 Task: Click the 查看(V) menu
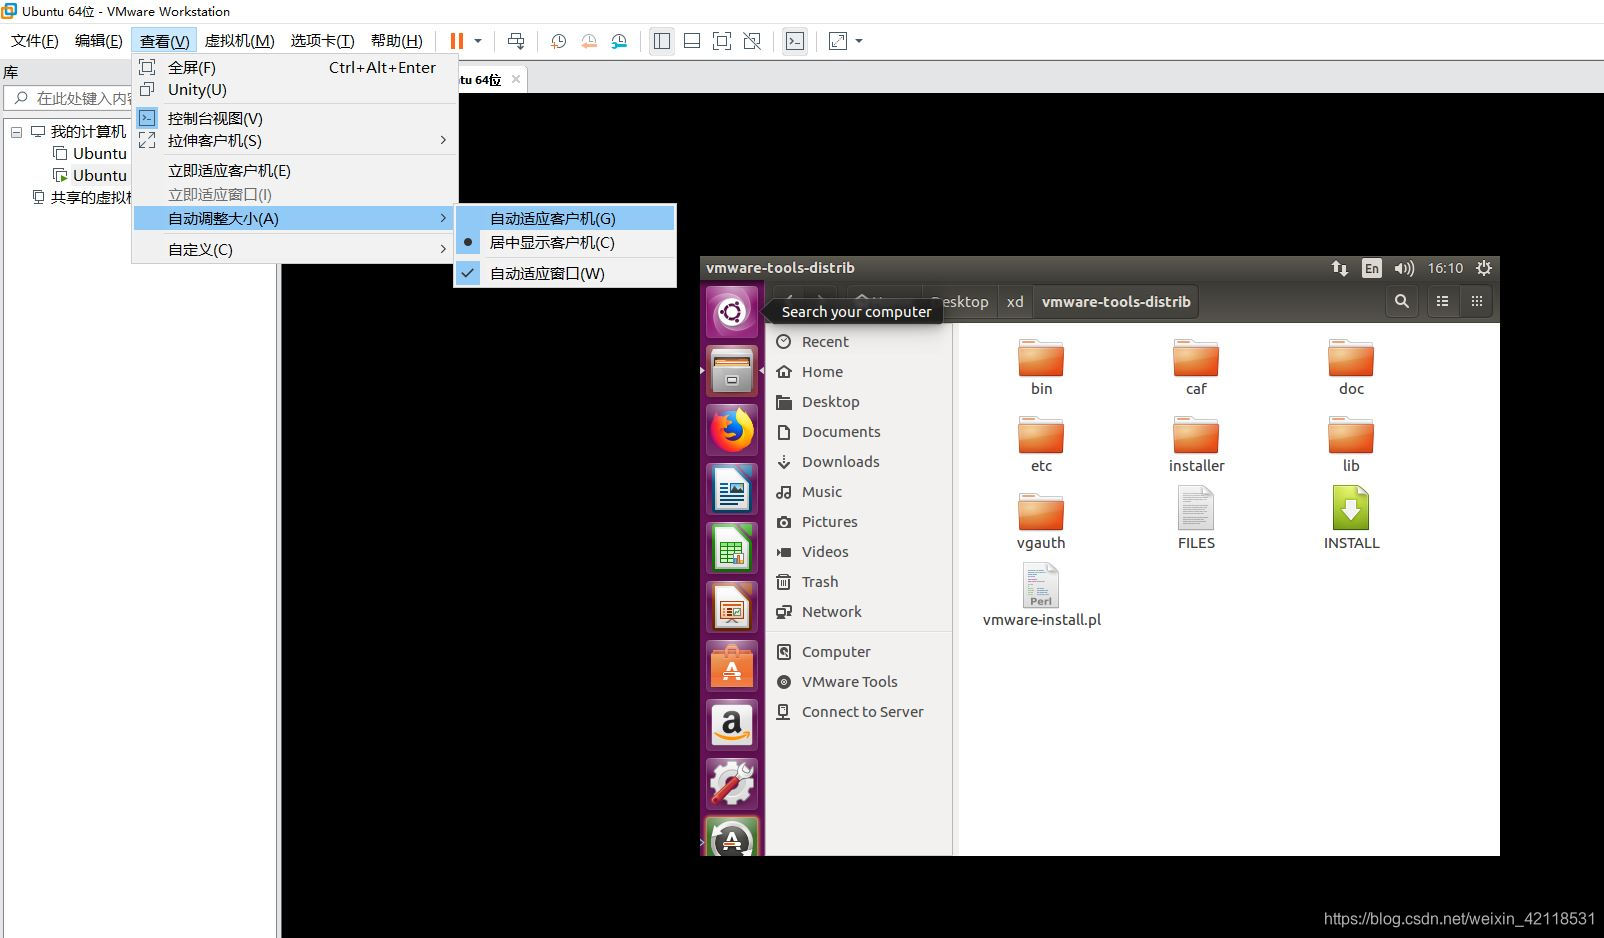[164, 41]
